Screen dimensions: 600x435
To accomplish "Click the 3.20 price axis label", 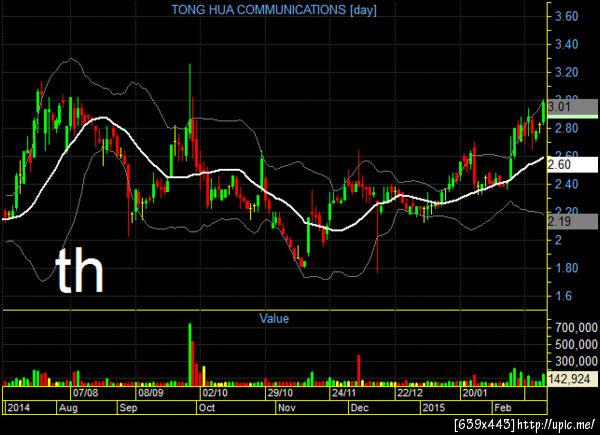I will pyautogui.click(x=567, y=72).
